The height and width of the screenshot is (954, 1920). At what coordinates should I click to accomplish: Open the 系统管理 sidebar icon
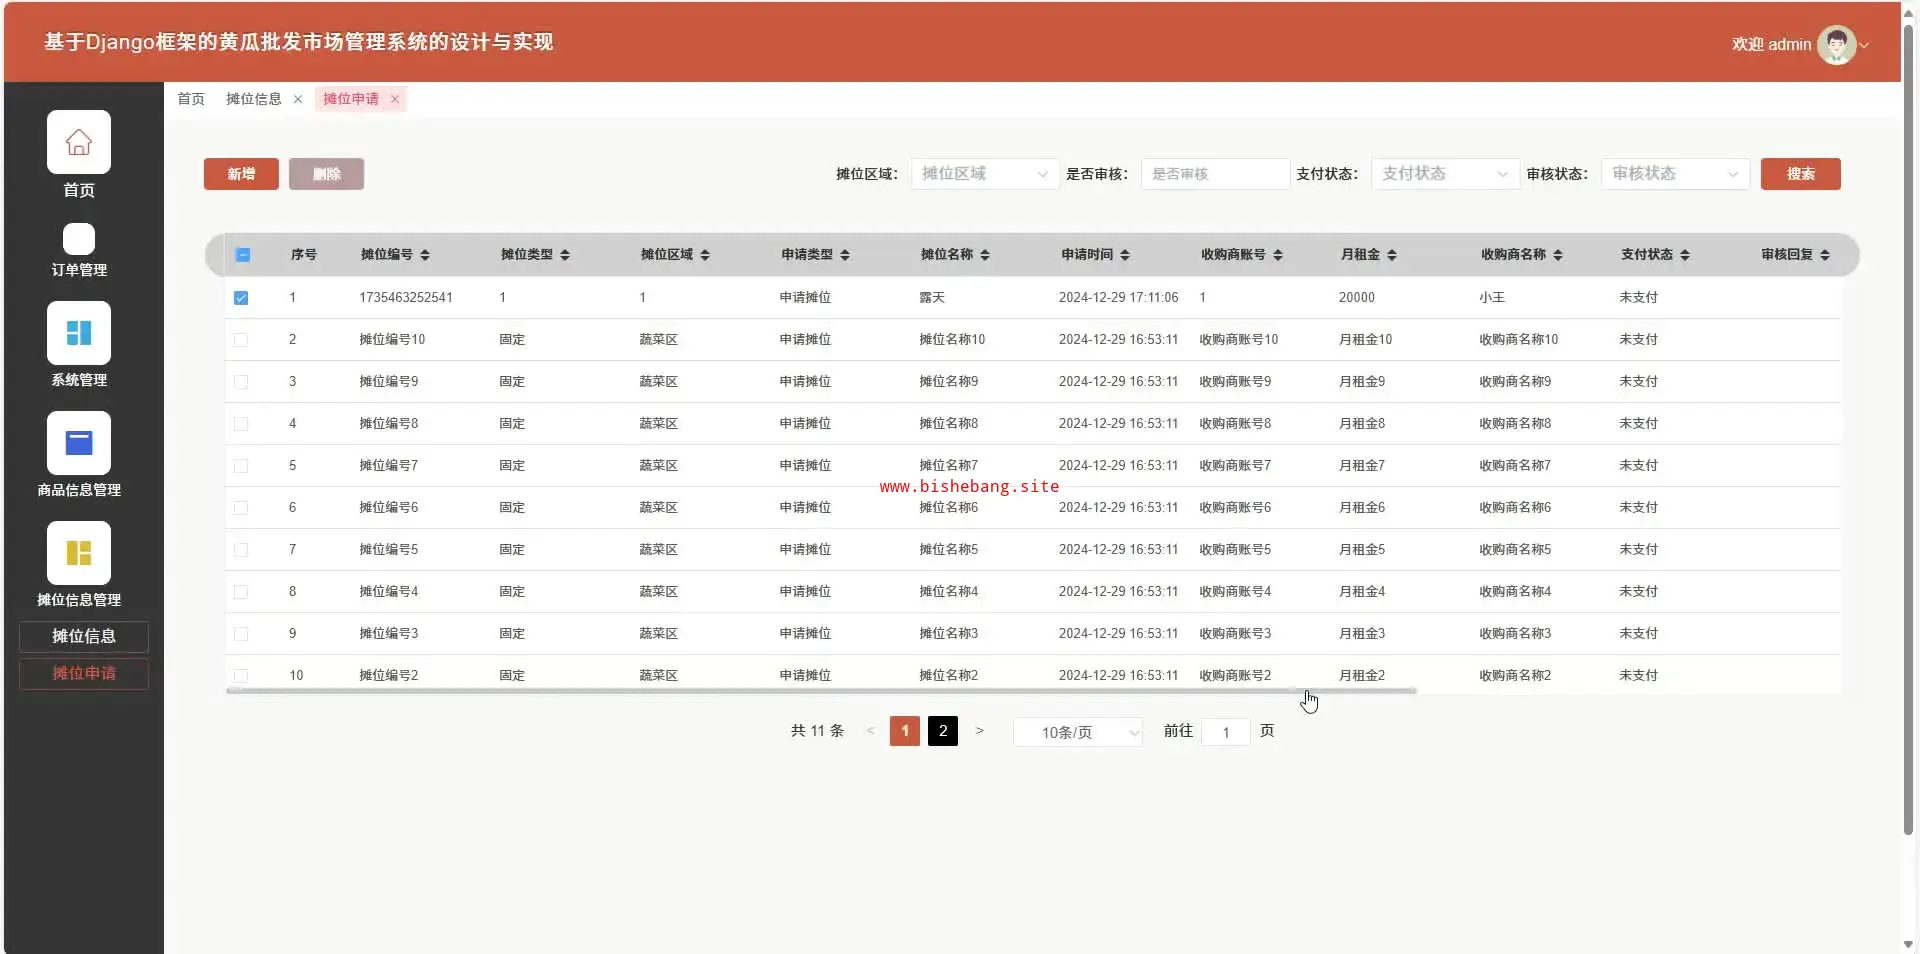pos(79,333)
